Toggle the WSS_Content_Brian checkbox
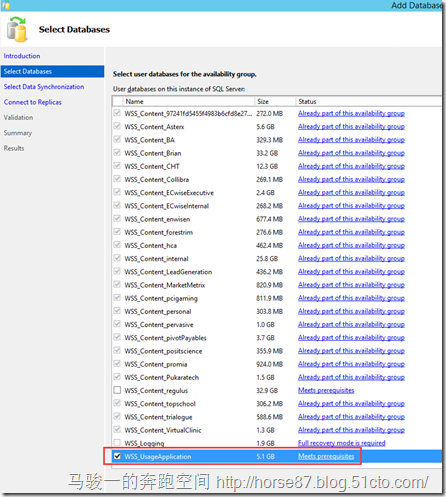Screen dimensions: 446x497 (117, 153)
